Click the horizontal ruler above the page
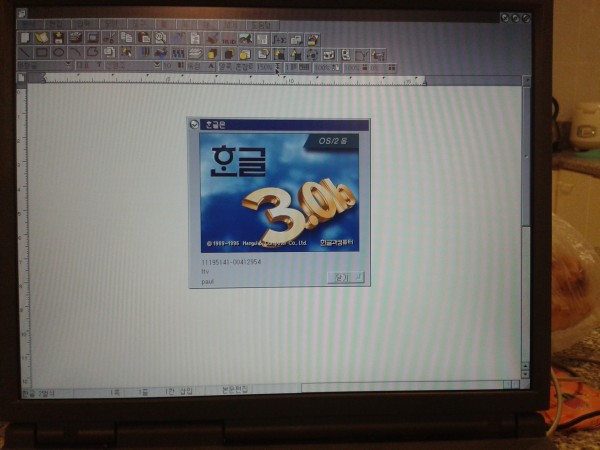The image size is (600, 450). click(234, 80)
